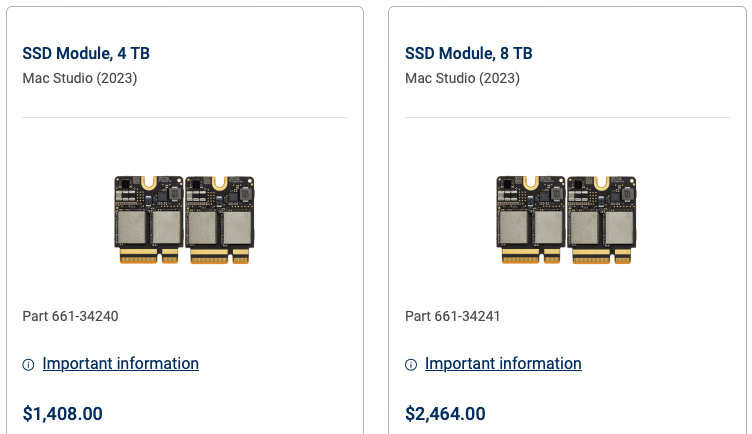Click the 8 TB SSD module product image
This screenshot has width=752, height=434.
567,220
